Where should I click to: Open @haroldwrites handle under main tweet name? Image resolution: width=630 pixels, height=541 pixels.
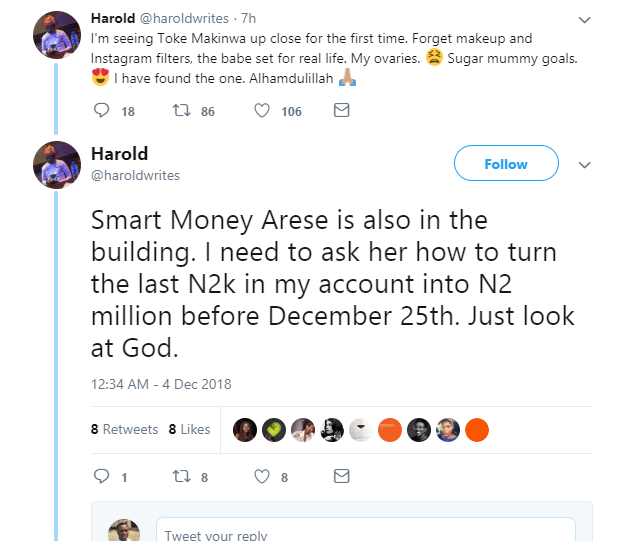135,175
